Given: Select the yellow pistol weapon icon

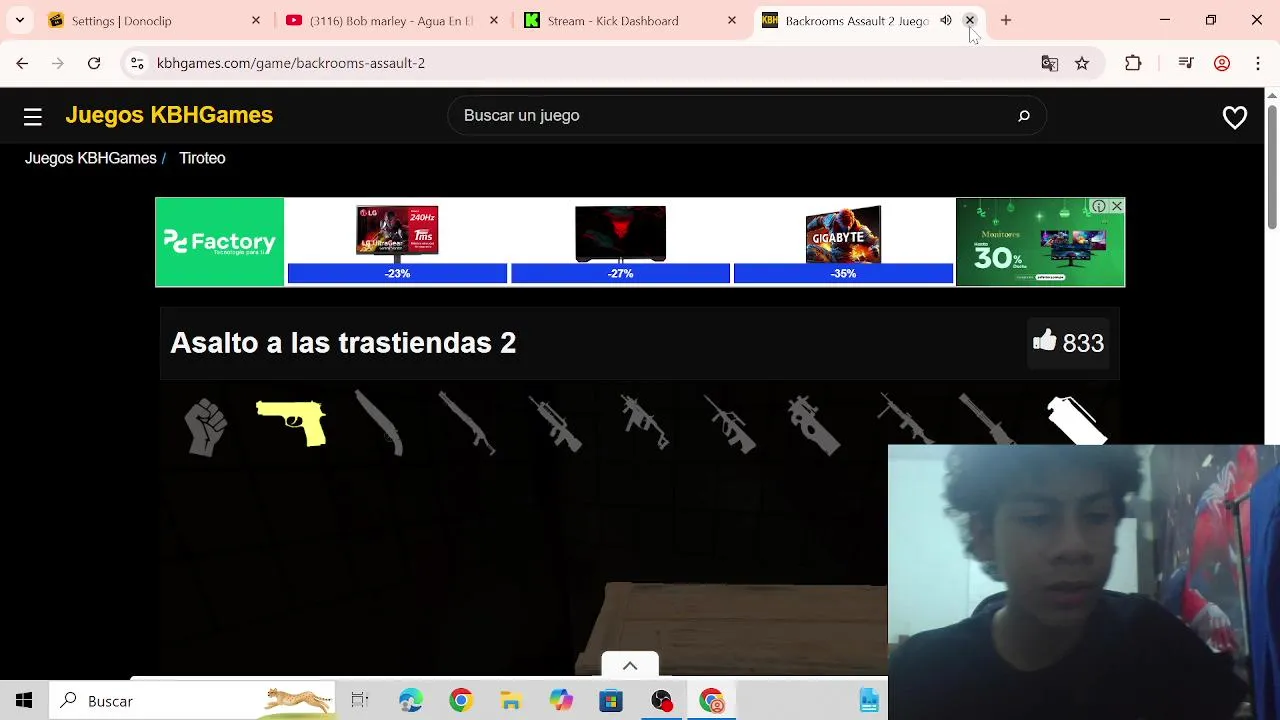Looking at the screenshot, I should tap(291, 423).
